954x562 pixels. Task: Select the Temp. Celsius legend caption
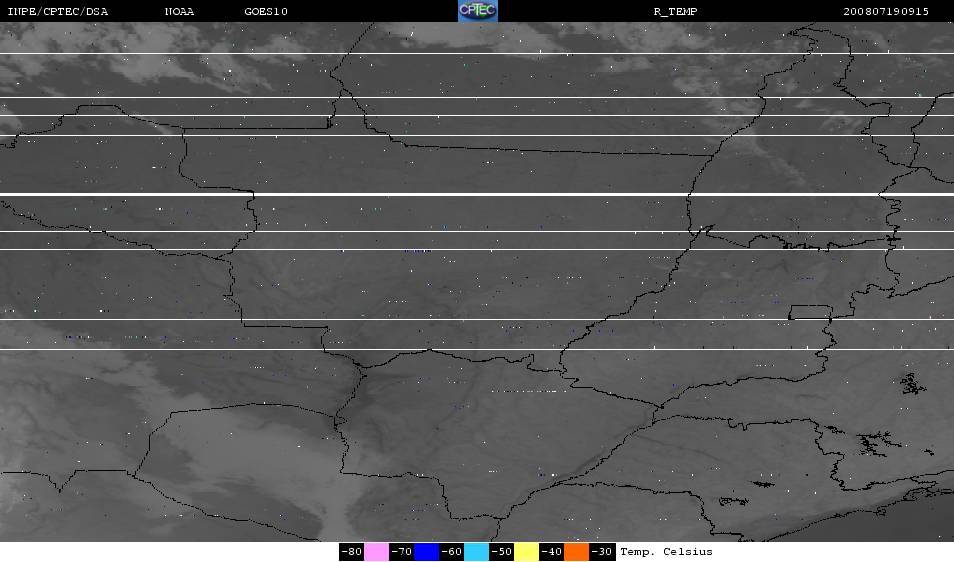coord(666,552)
